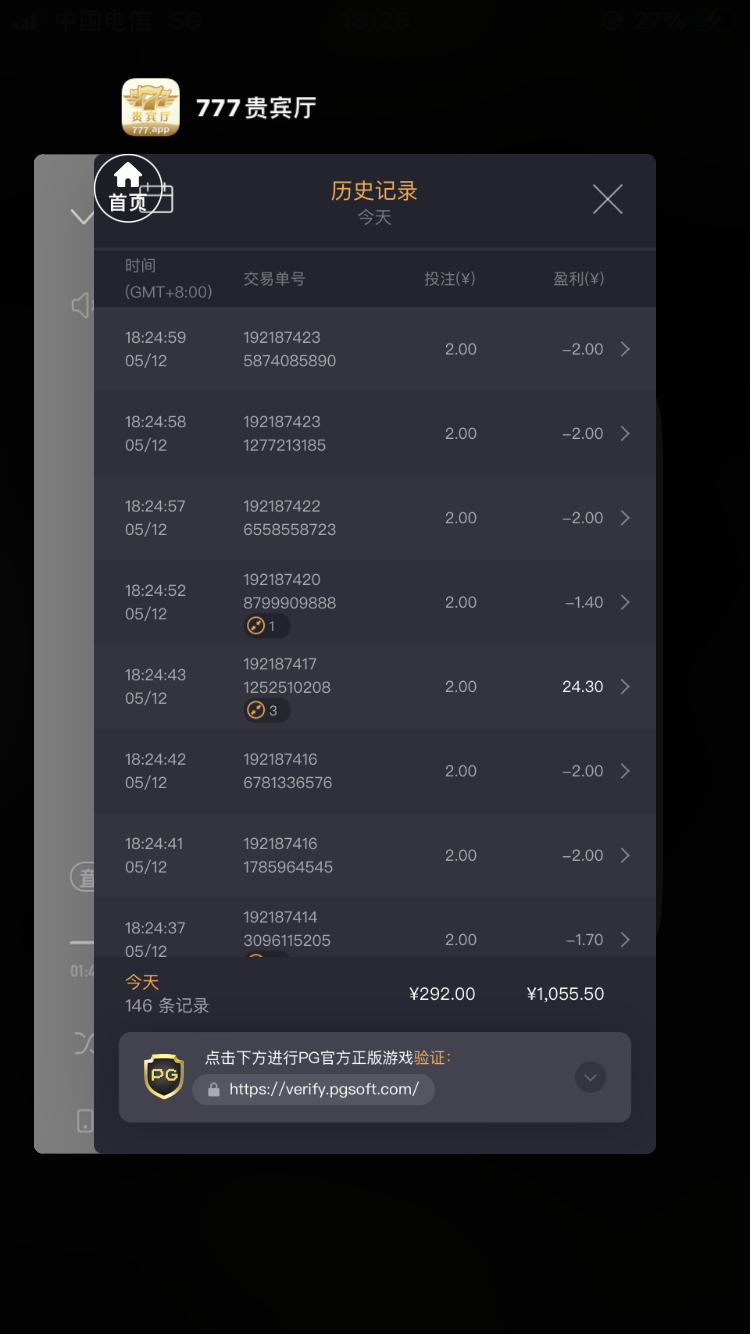The image size is (750, 1334).
Task: Tap the PG shield logo
Action: coord(165,1077)
